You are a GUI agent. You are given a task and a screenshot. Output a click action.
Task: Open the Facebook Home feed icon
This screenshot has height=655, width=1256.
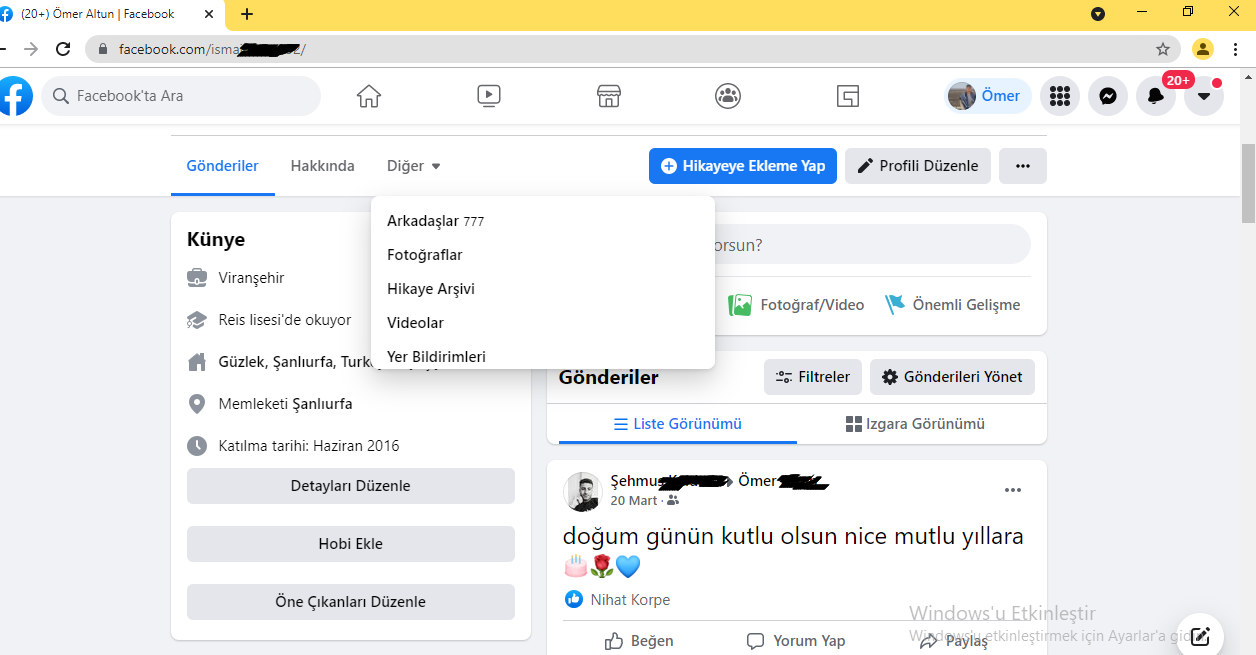coord(369,96)
